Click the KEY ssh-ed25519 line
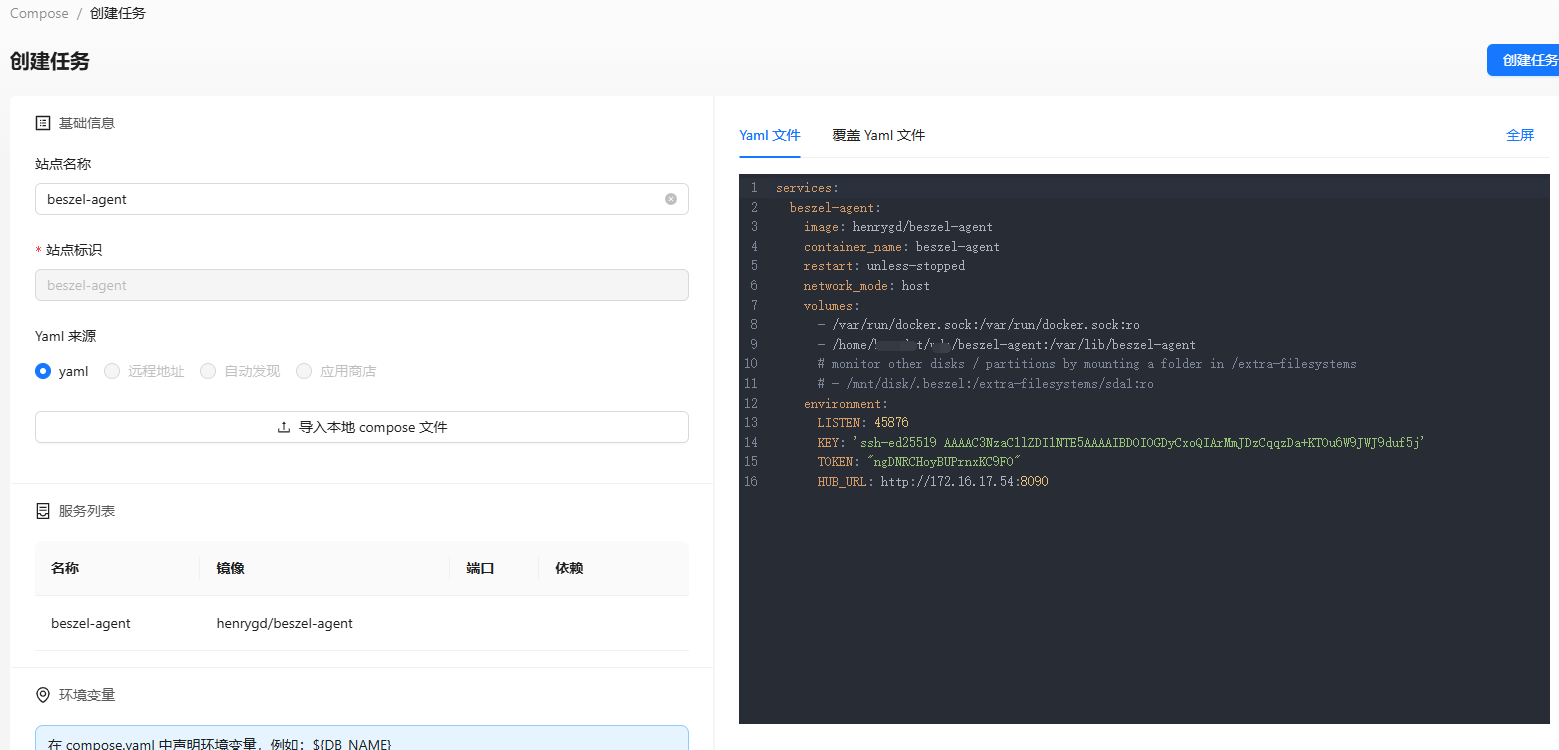Screen dimensions: 1559x750 (x=1121, y=443)
